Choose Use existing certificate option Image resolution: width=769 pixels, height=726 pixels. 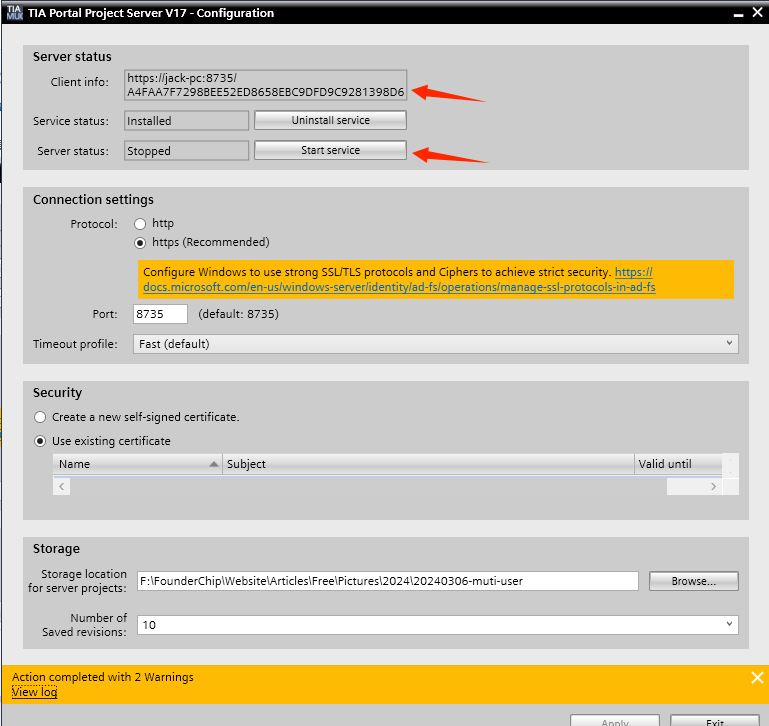pyautogui.click(x=40, y=441)
